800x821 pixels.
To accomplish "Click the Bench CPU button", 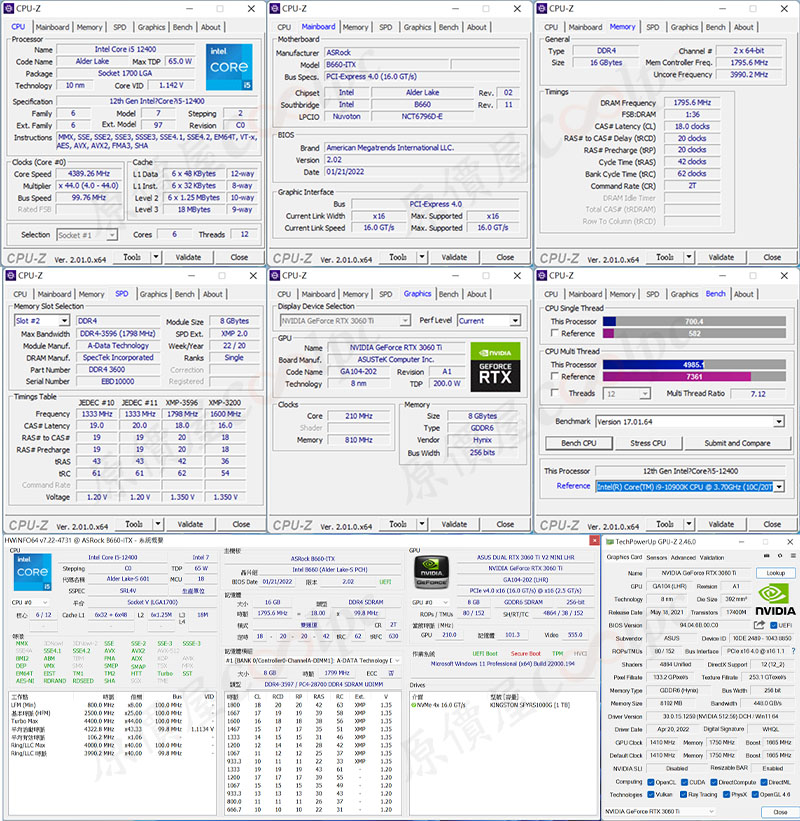I will (x=579, y=443).
